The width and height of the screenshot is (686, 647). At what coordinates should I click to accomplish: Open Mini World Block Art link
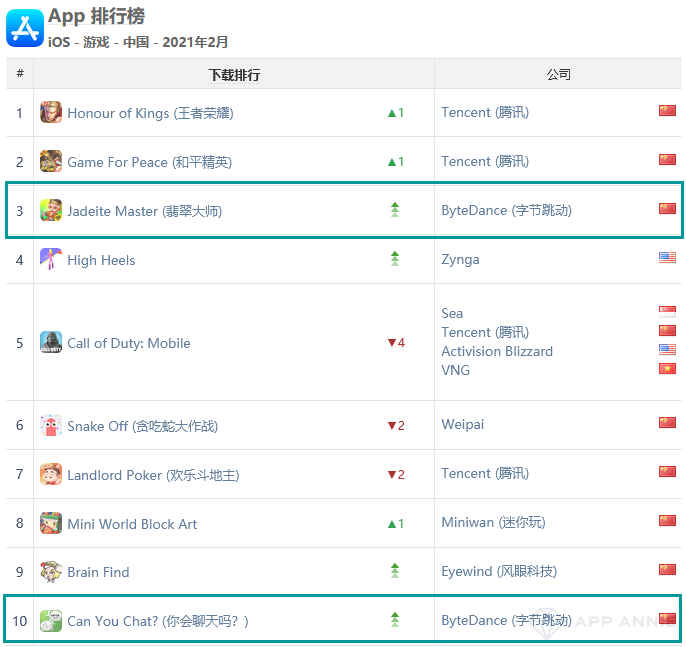point(132,524)
